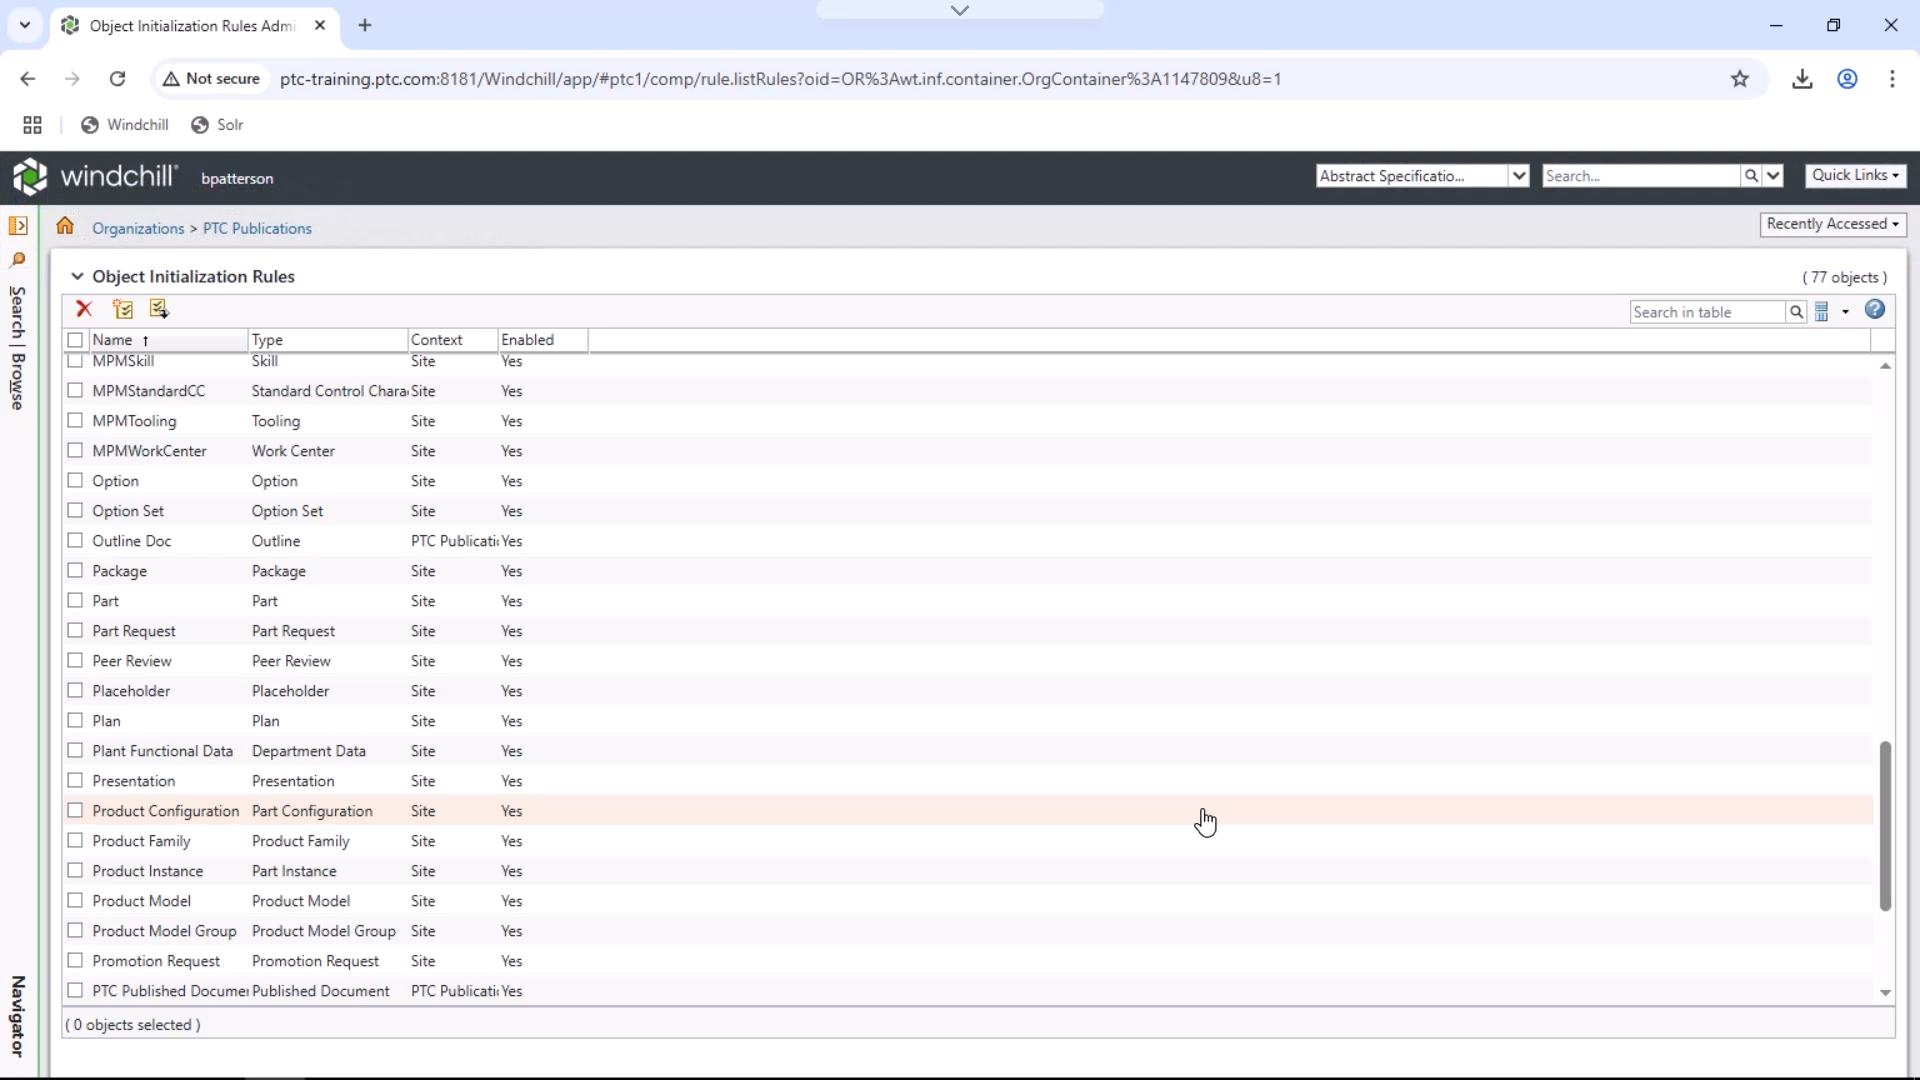
Task: Click the Windchill home icon
Action: [x=65, y=226]
